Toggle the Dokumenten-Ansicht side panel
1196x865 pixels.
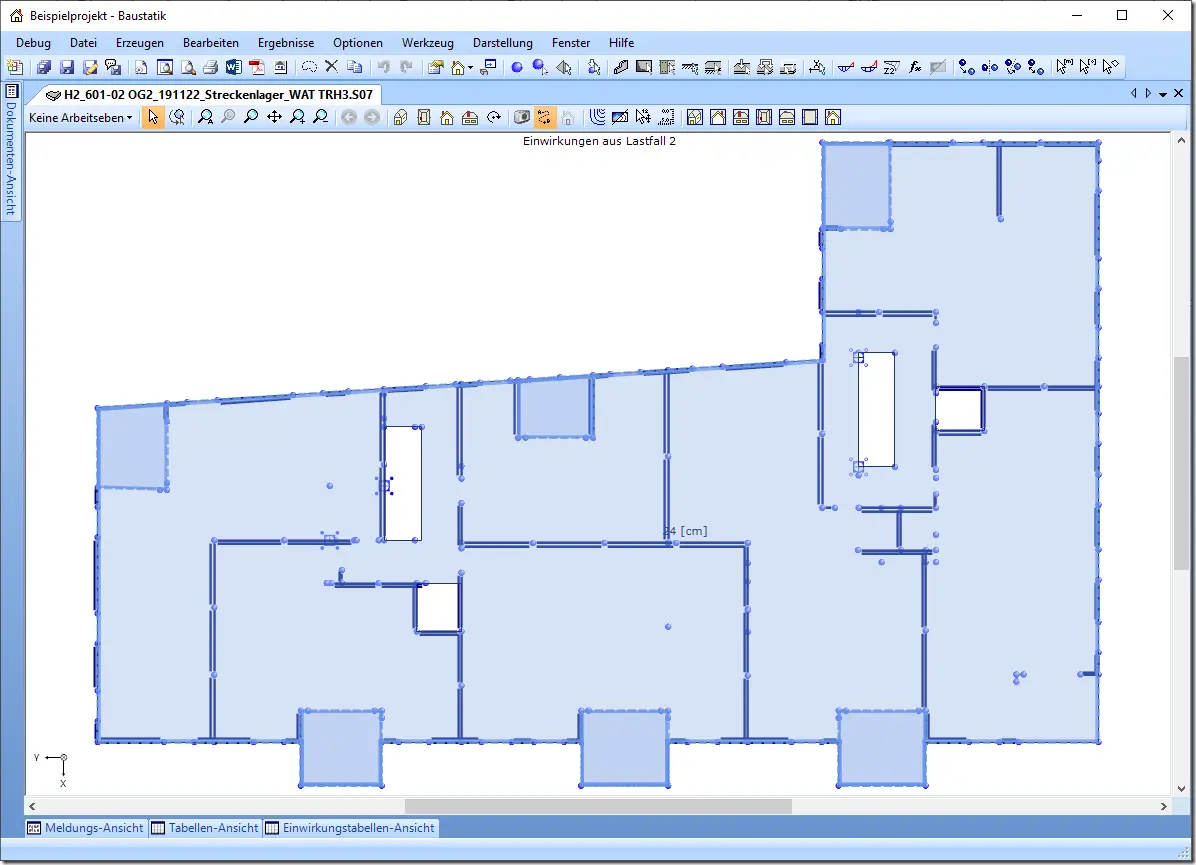tap(11, 151)
